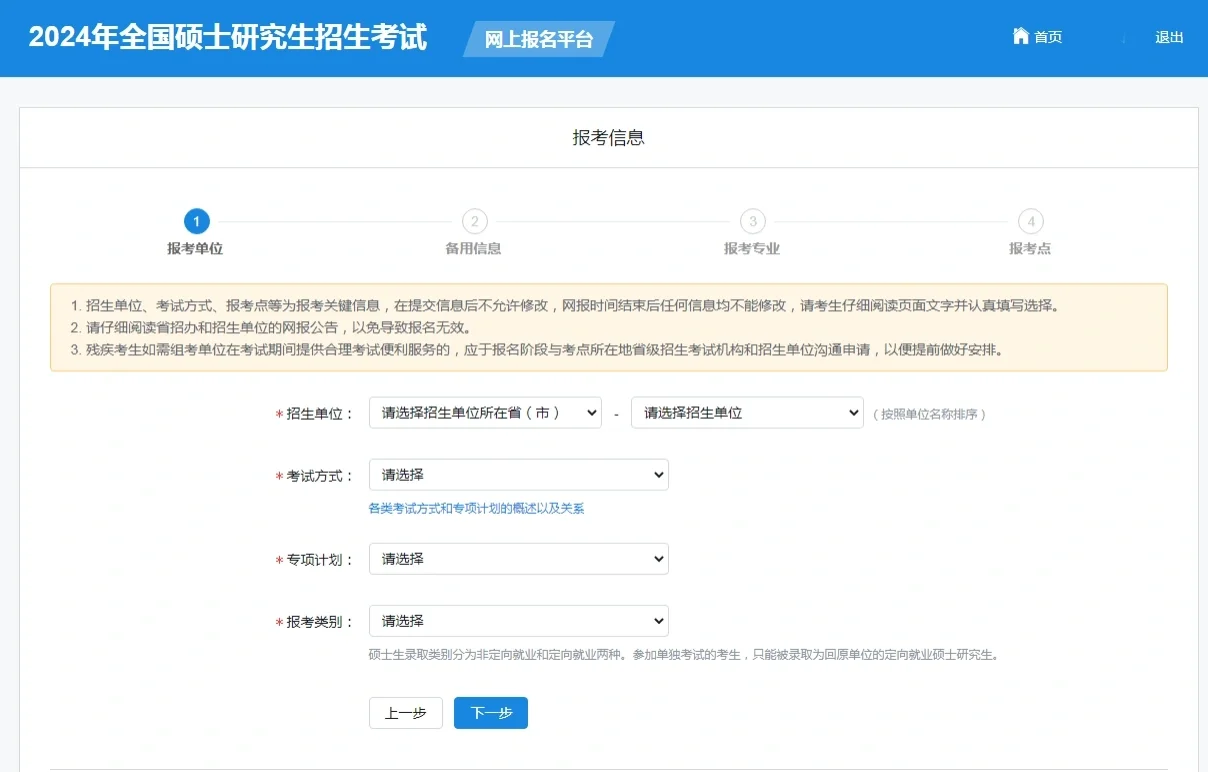This screenshot has width=1208, height=772.
Task: Click step 4 circle for 报考点
Action: [x=1030, y=222]
